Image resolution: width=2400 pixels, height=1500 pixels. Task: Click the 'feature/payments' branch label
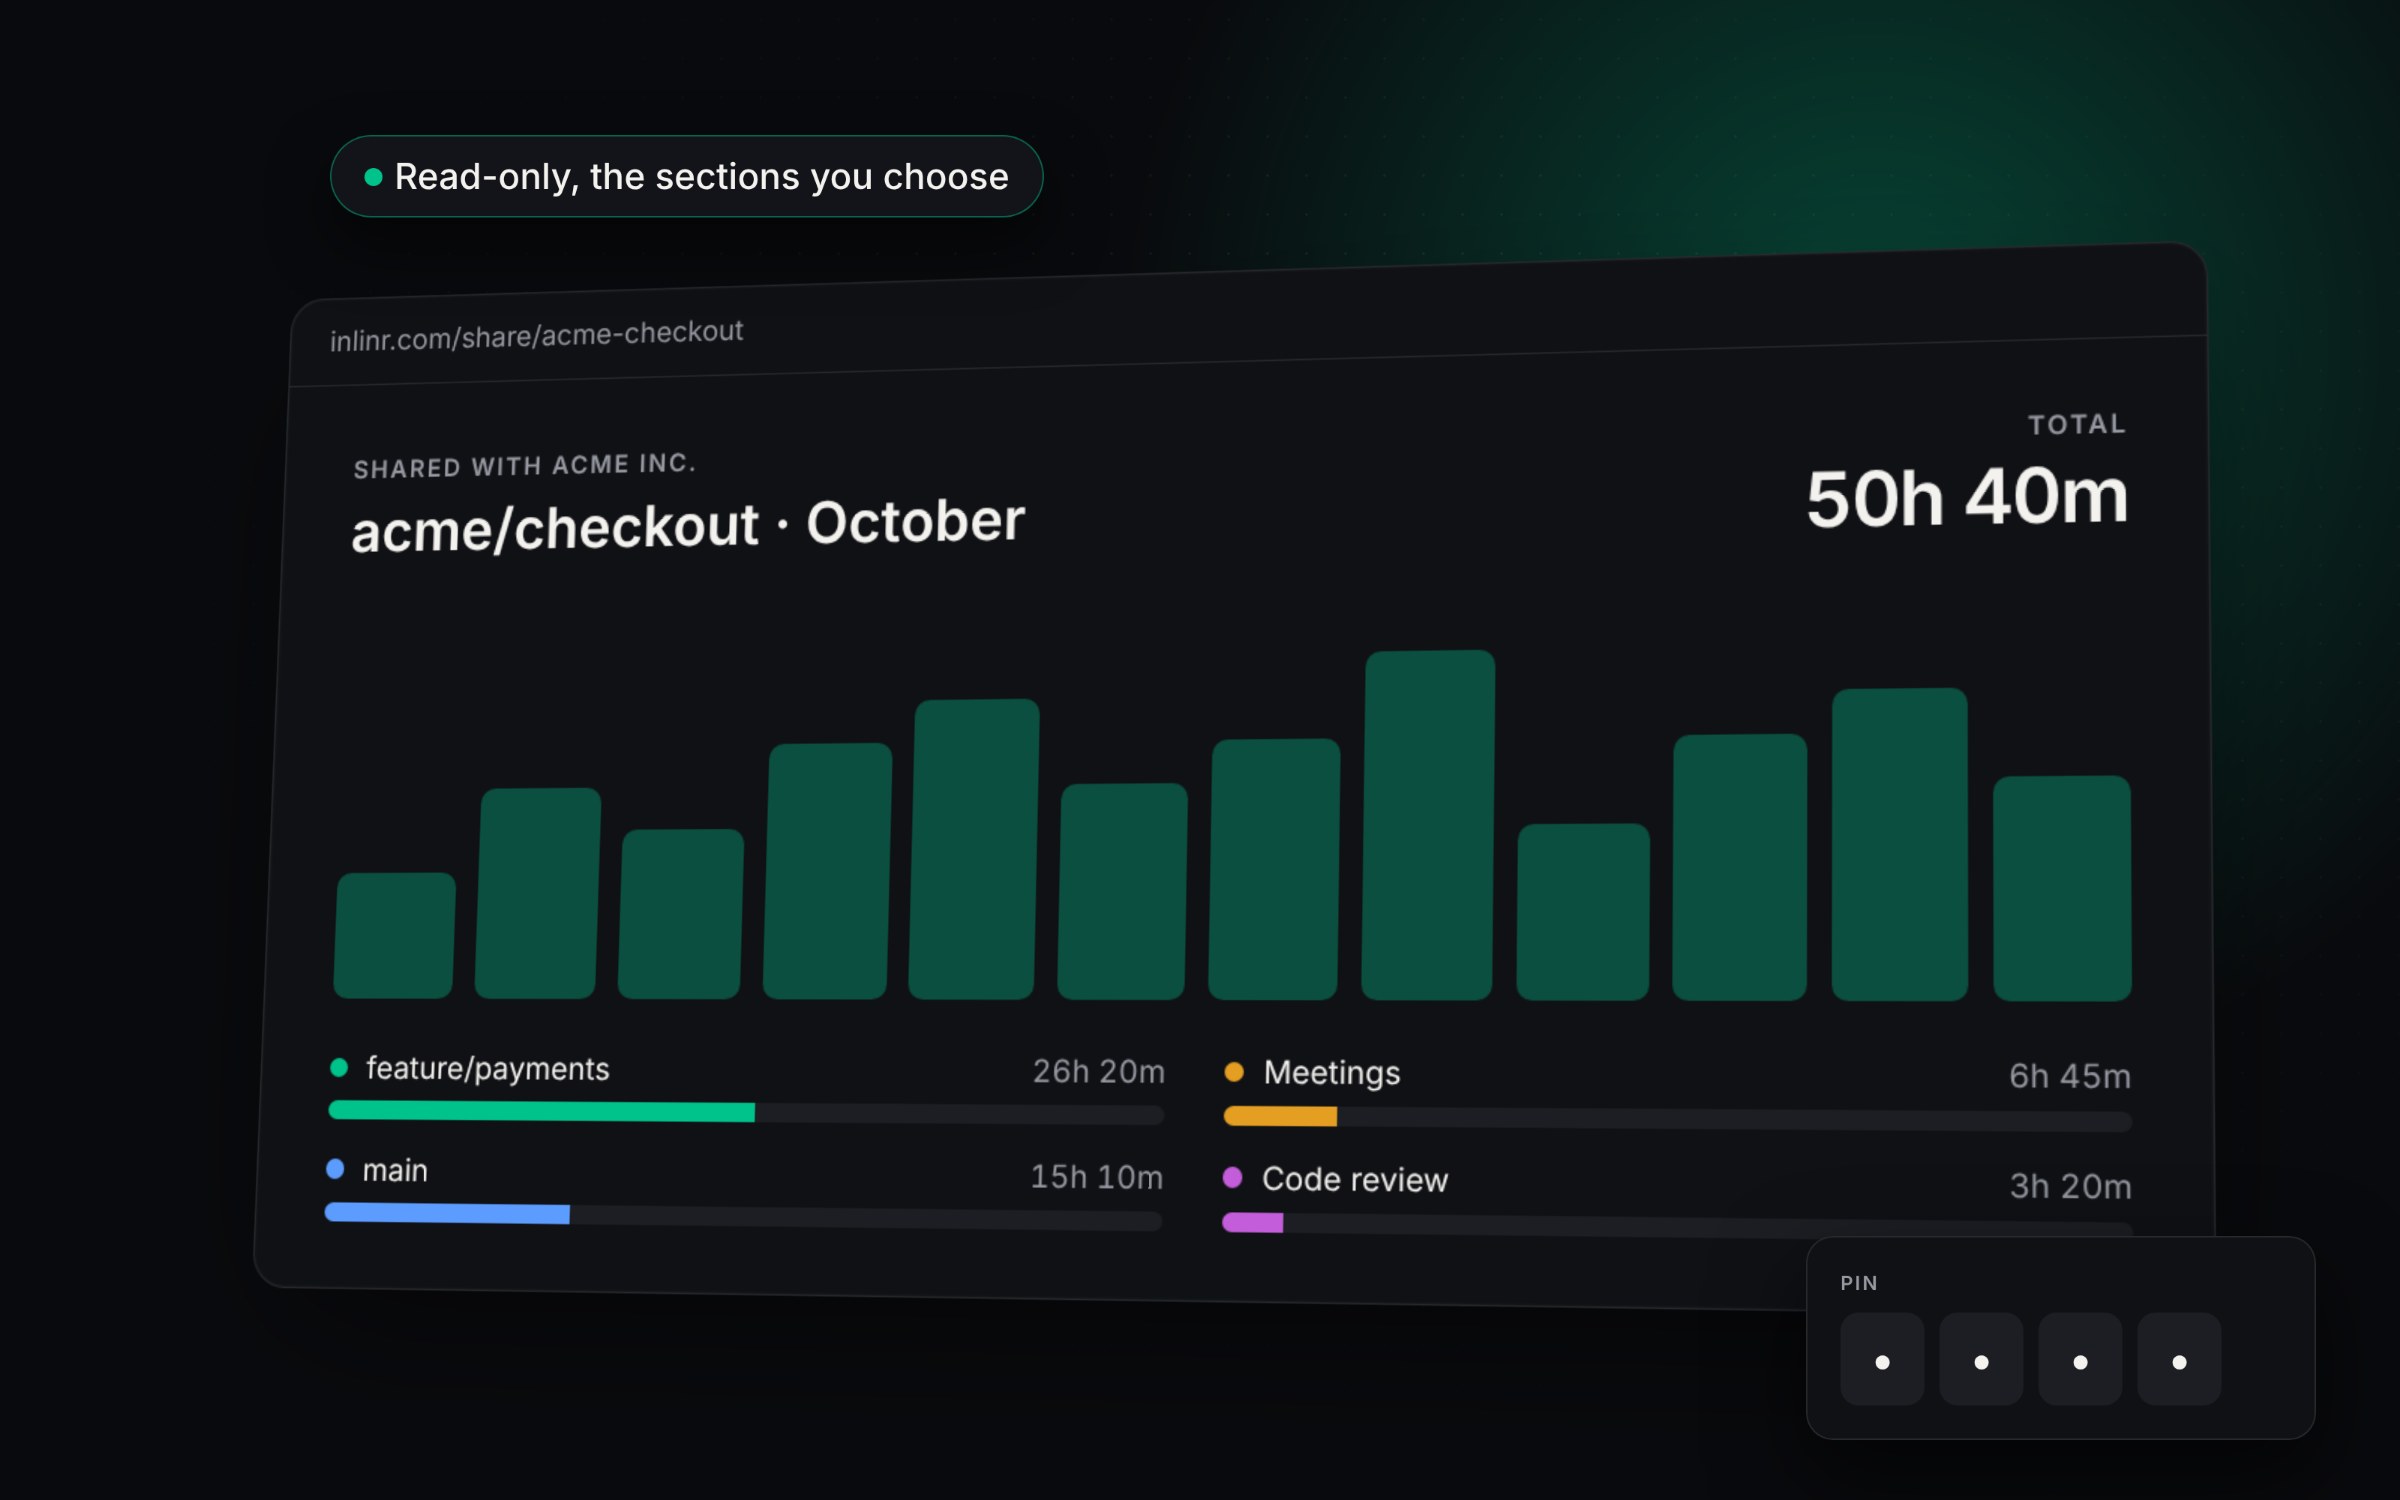point(488,1069)
